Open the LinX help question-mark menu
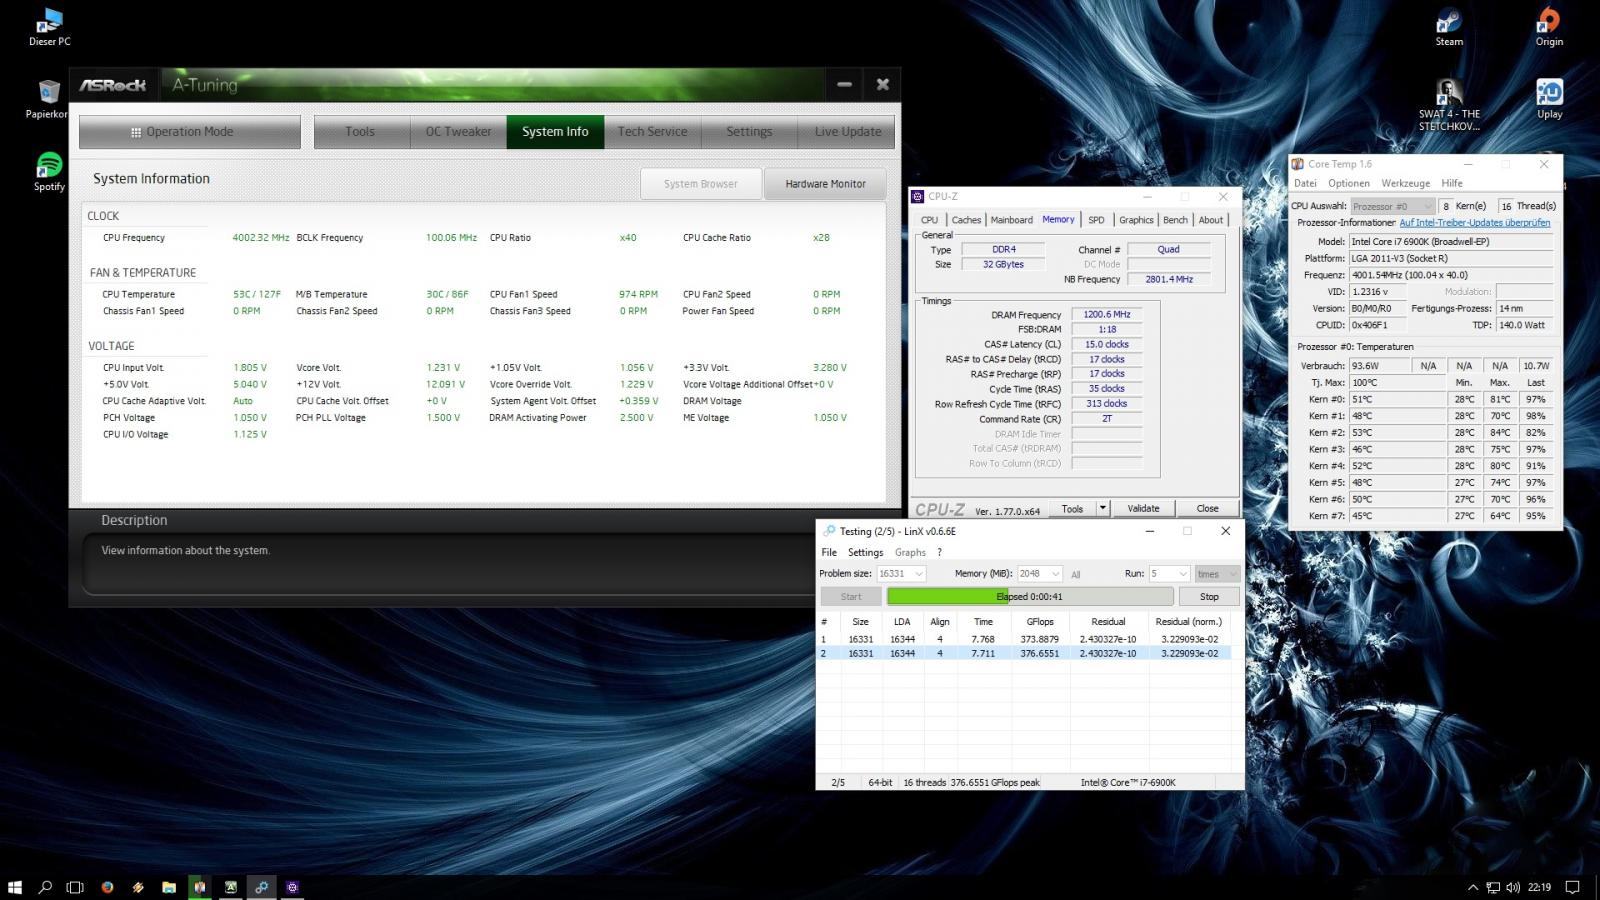The height and width of the screenshot is (900, 1600). [939, 552]
